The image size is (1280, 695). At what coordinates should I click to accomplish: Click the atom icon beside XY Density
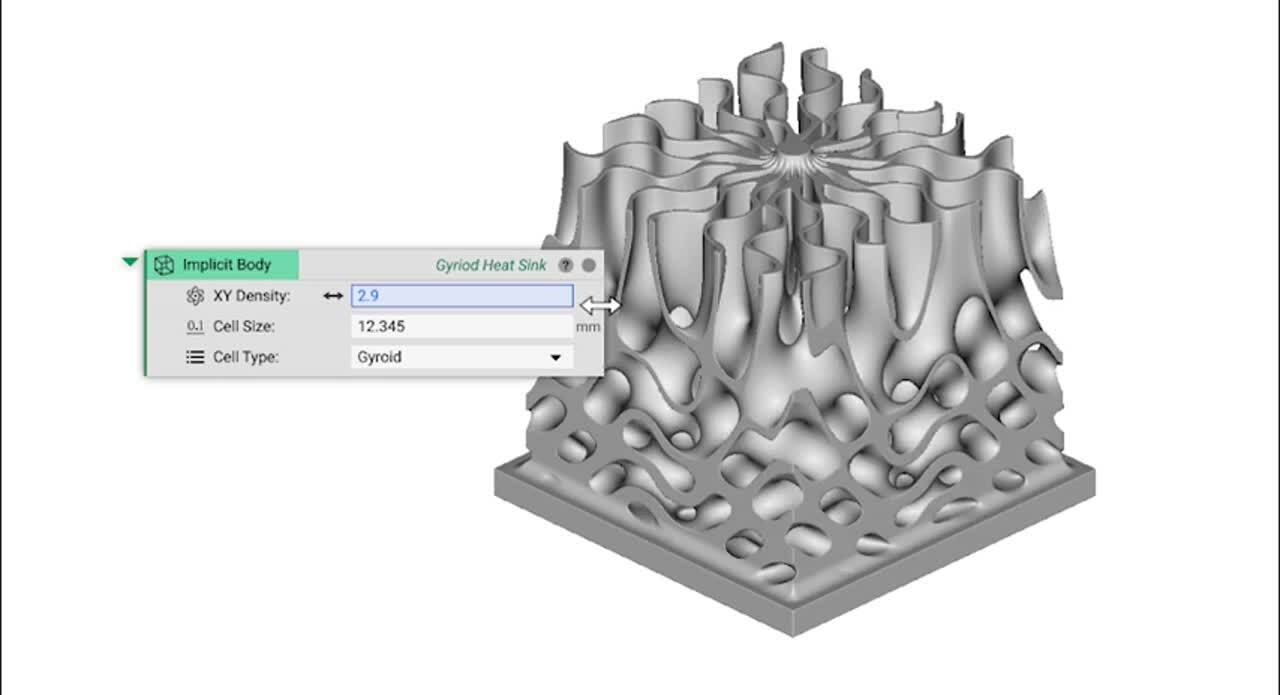point(196,295)
